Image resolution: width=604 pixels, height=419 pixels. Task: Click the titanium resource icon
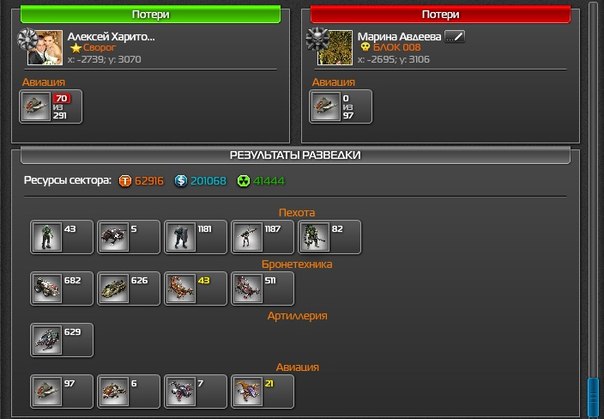(x=125, y=181)
